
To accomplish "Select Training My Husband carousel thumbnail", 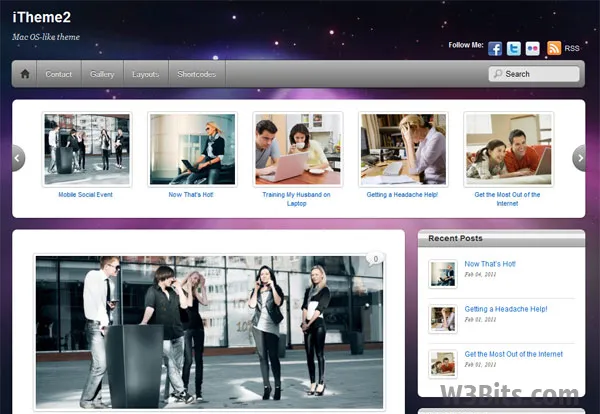I will pos(298,149).
